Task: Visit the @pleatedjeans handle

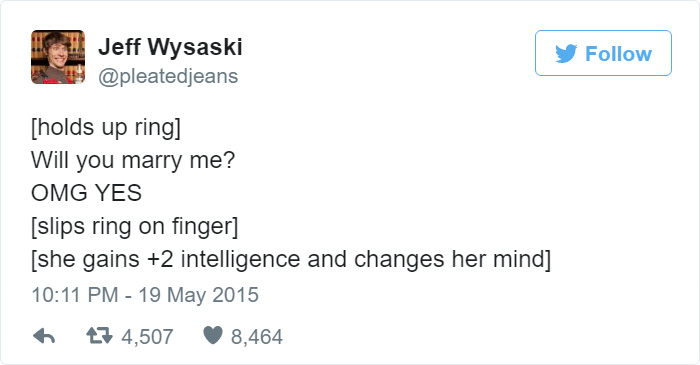Action: tap(168, 76)
